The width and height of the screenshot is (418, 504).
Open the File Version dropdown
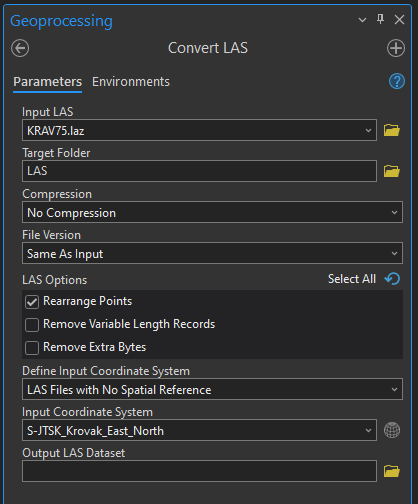click(x=212, y=253)
